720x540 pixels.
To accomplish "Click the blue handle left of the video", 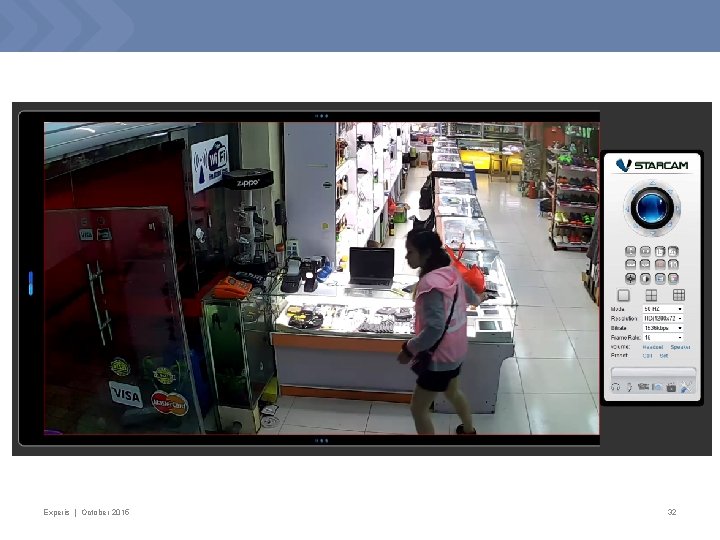I will tap(31, 283).
